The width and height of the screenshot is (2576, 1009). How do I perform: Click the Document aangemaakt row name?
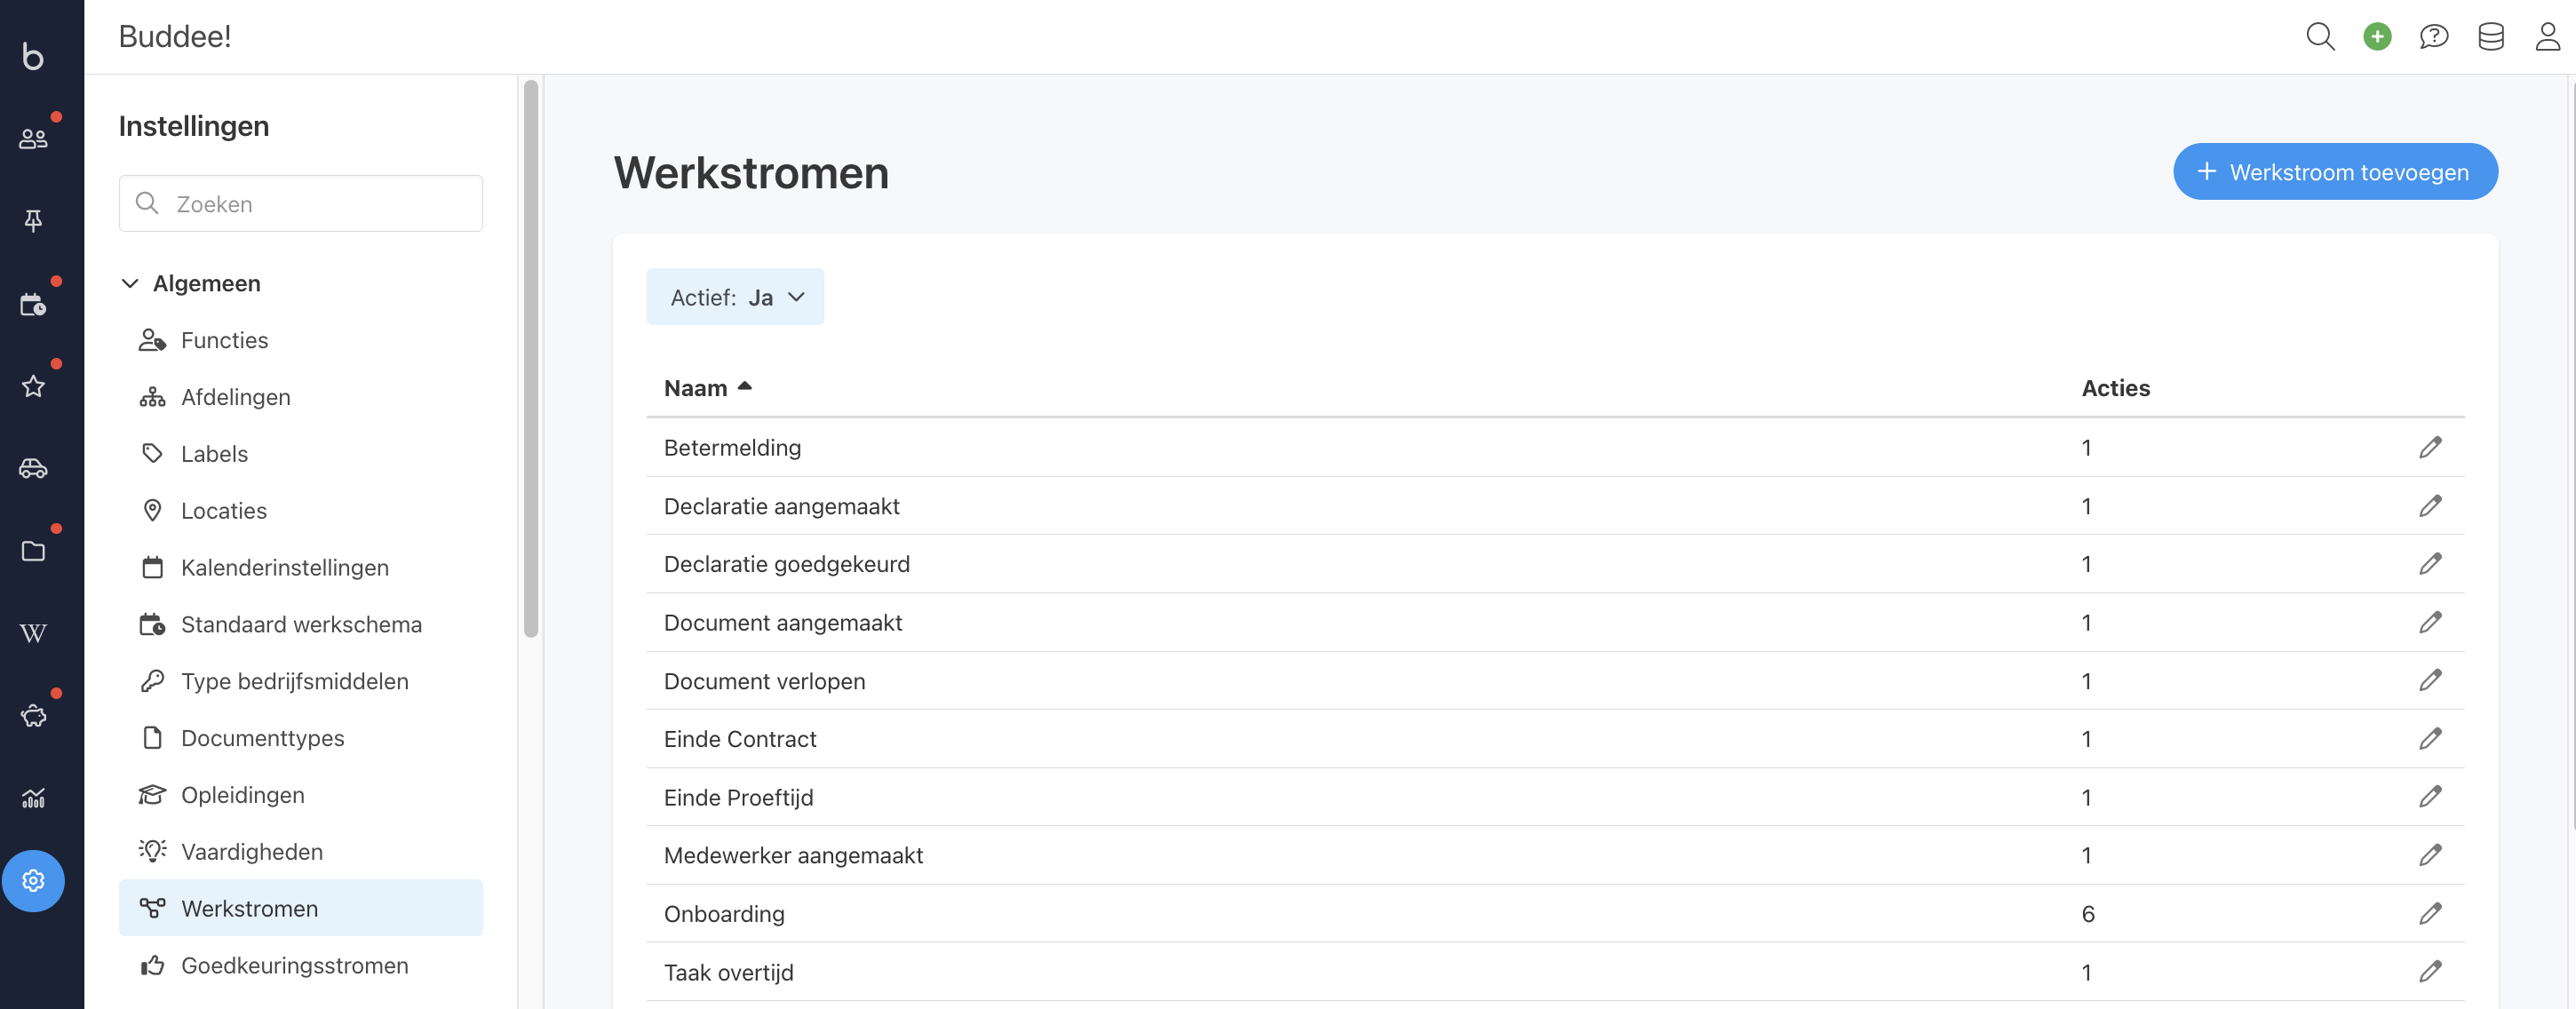click(x=782, y=623)
